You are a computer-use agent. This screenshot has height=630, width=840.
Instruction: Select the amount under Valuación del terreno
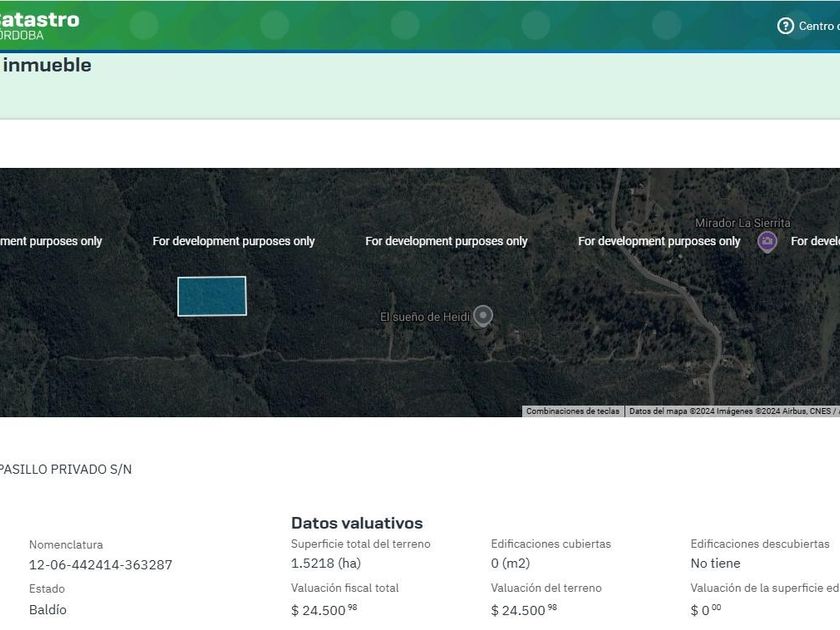coord(524,610)
